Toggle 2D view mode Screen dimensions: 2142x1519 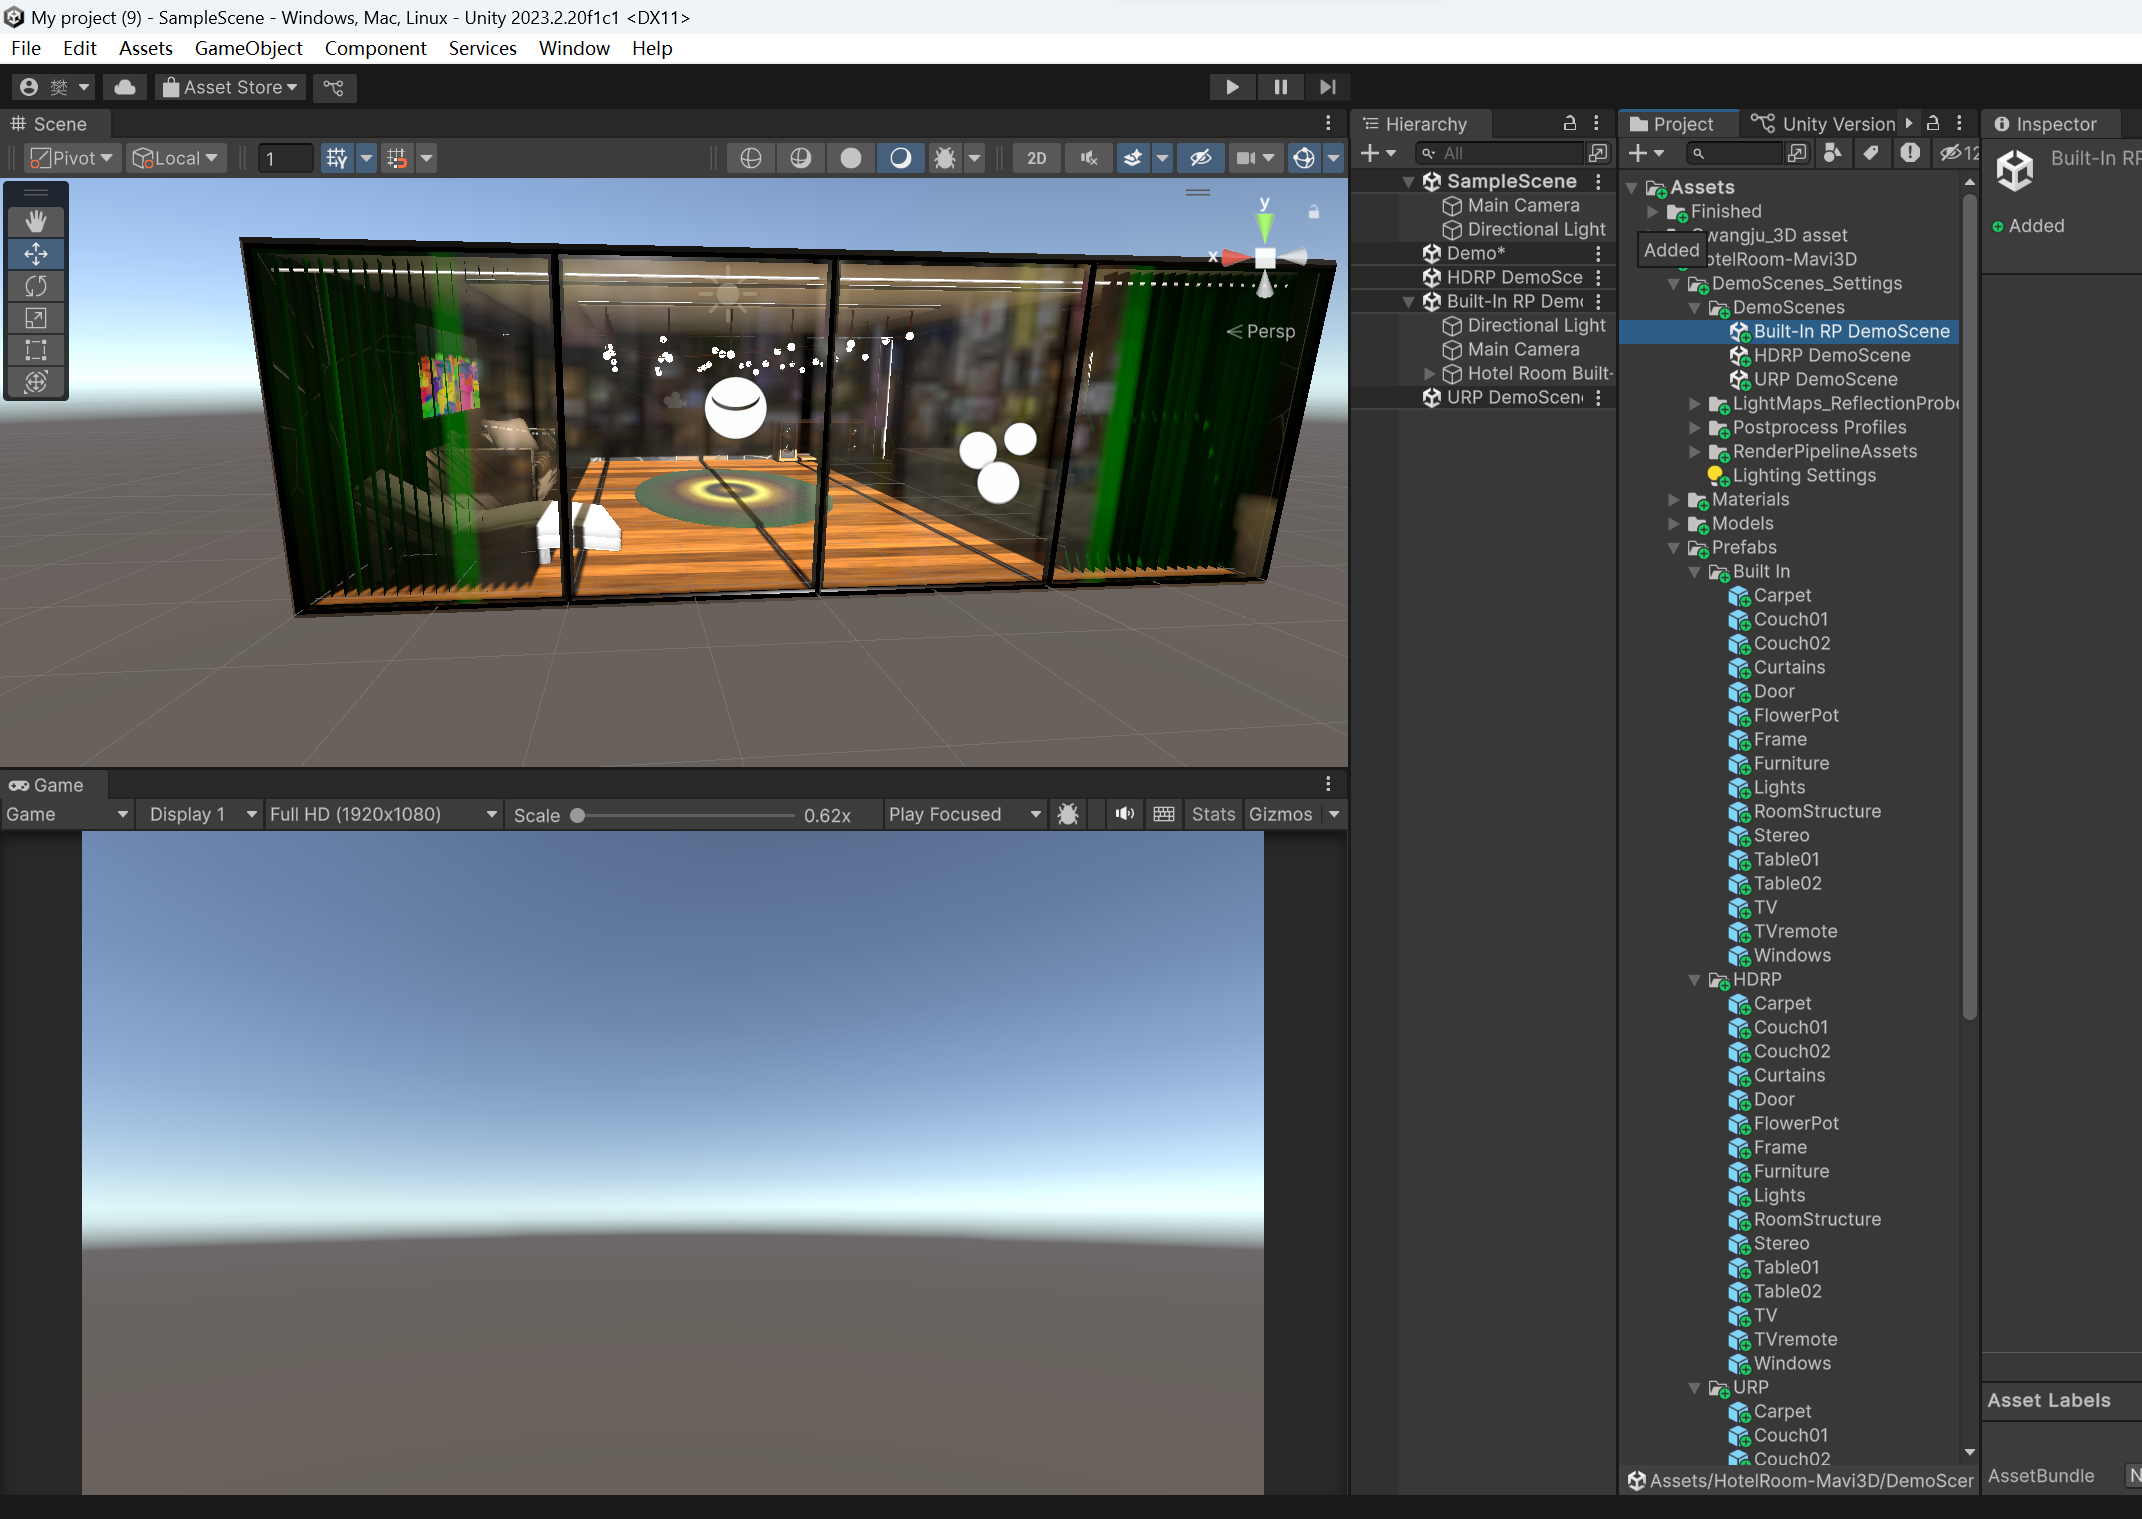click(1037, 158)
